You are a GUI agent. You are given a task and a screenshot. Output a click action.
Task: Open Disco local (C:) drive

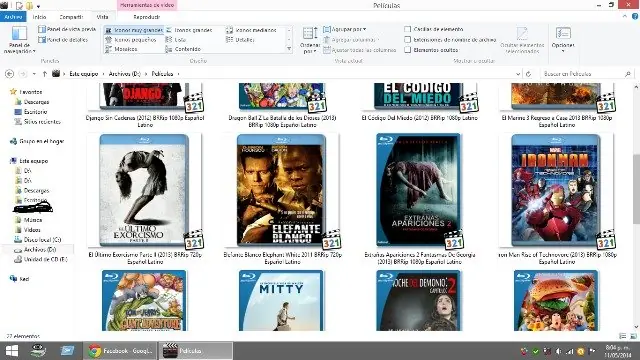pyautogui.click(x=42, y=240)
